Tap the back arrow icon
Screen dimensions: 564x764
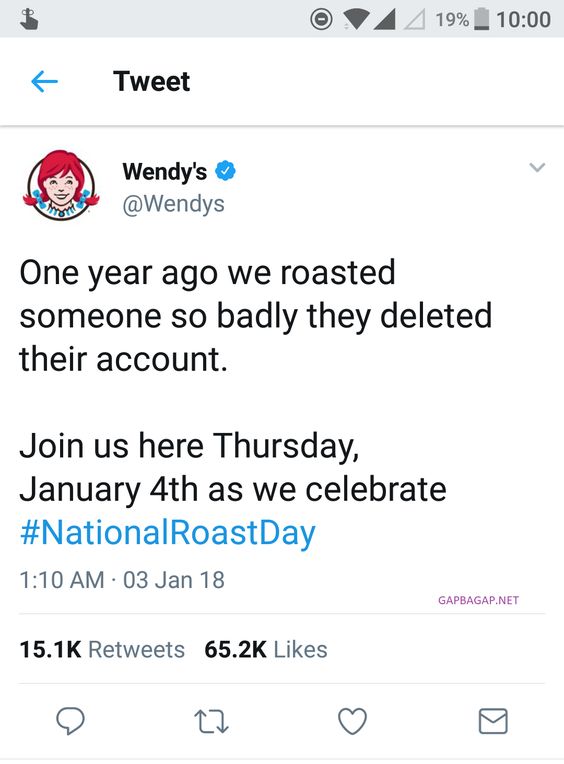(44, 81)
